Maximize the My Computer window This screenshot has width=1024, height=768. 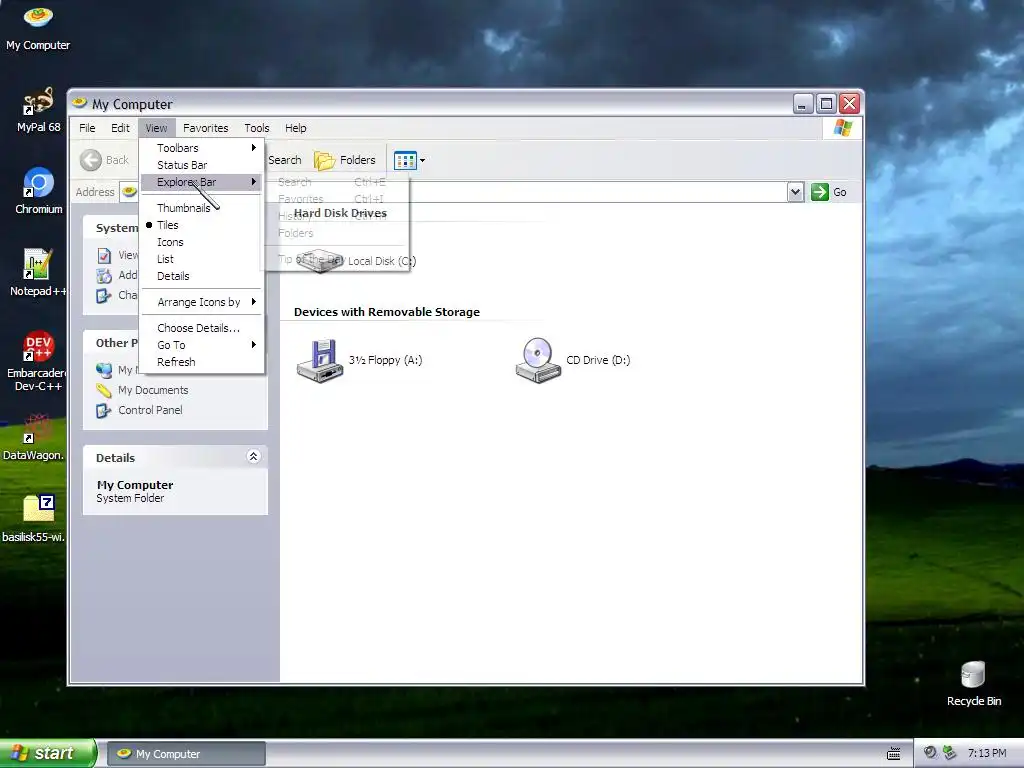pos(826,103)
